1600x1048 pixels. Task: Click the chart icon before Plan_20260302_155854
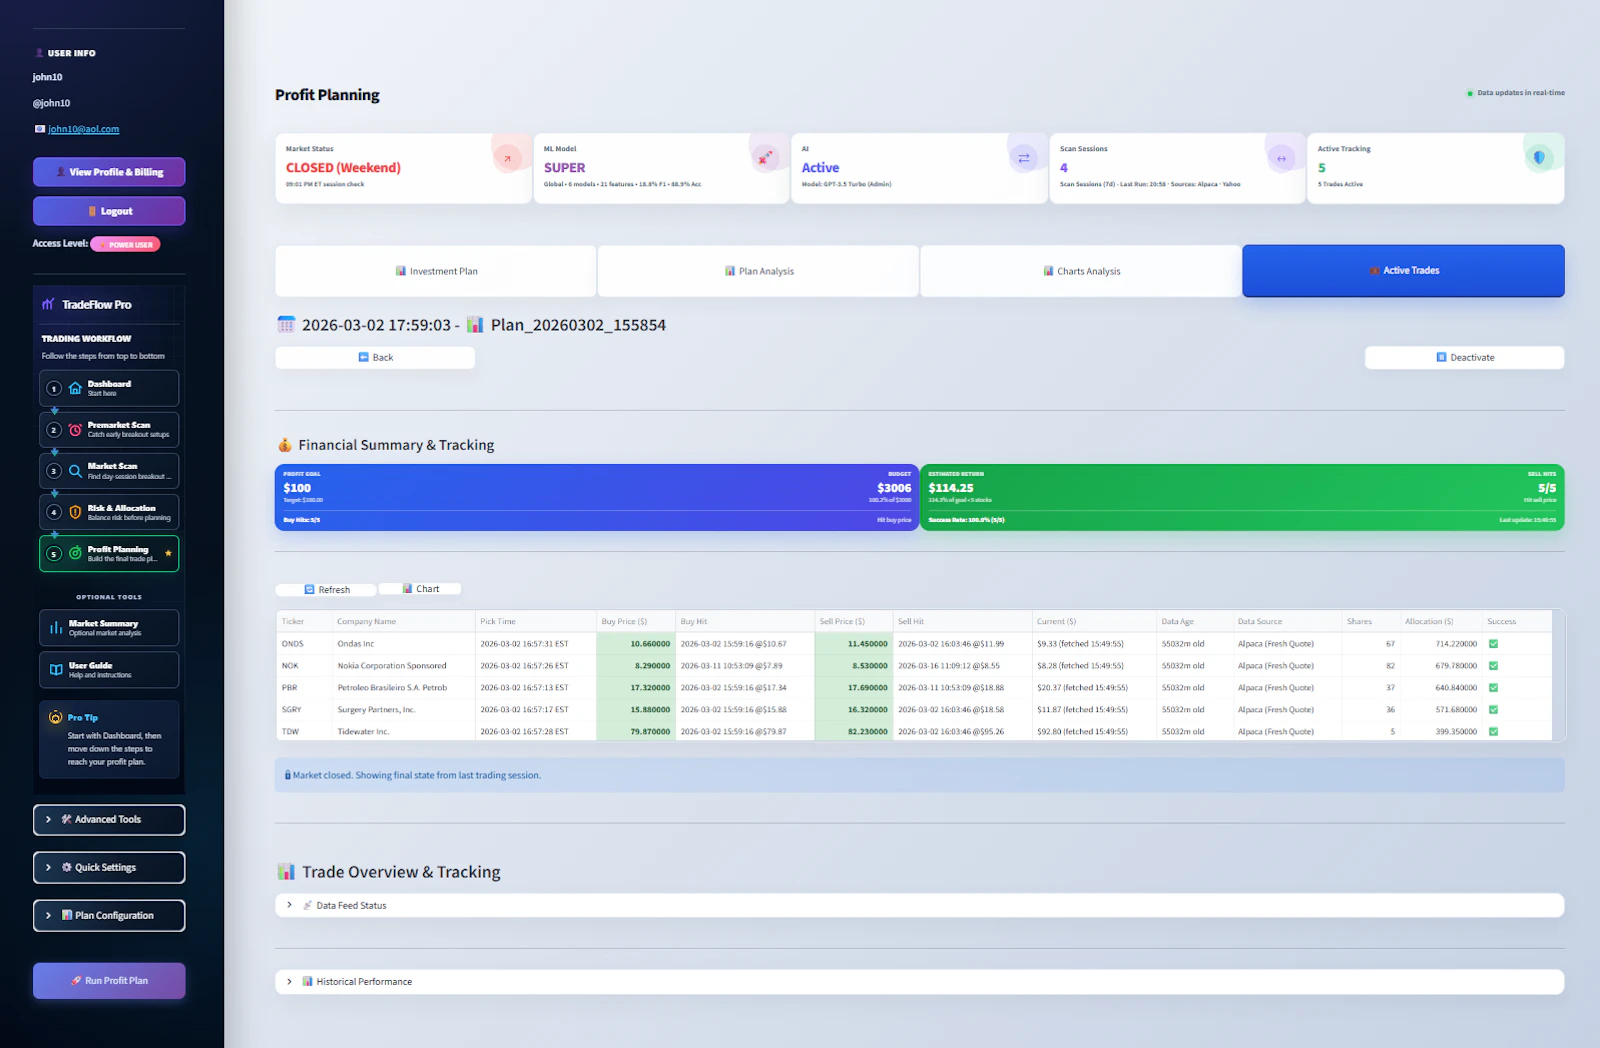coord(475,324)
